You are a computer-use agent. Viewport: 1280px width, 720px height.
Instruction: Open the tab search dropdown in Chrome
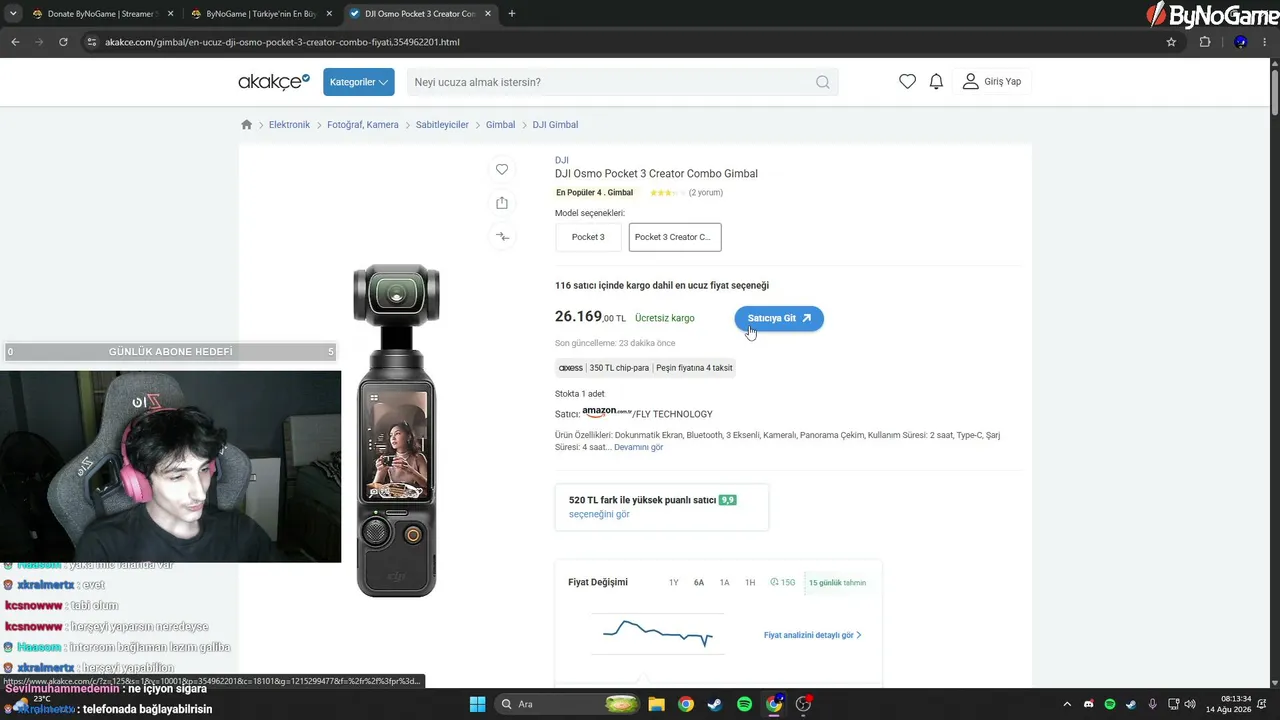[13, 14]
